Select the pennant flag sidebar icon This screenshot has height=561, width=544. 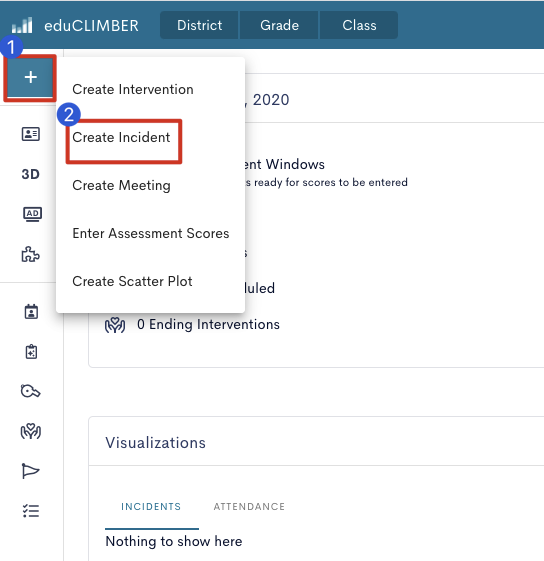pyautogui.click(x=30, y=471)
